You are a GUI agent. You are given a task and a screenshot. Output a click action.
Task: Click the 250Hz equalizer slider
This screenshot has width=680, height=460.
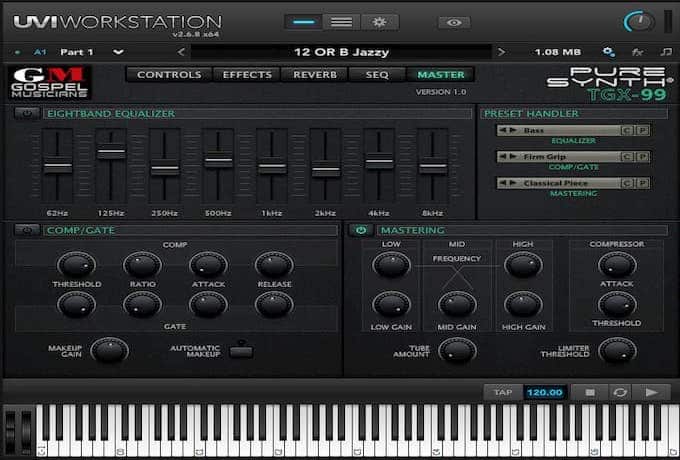tap(165, 169)
